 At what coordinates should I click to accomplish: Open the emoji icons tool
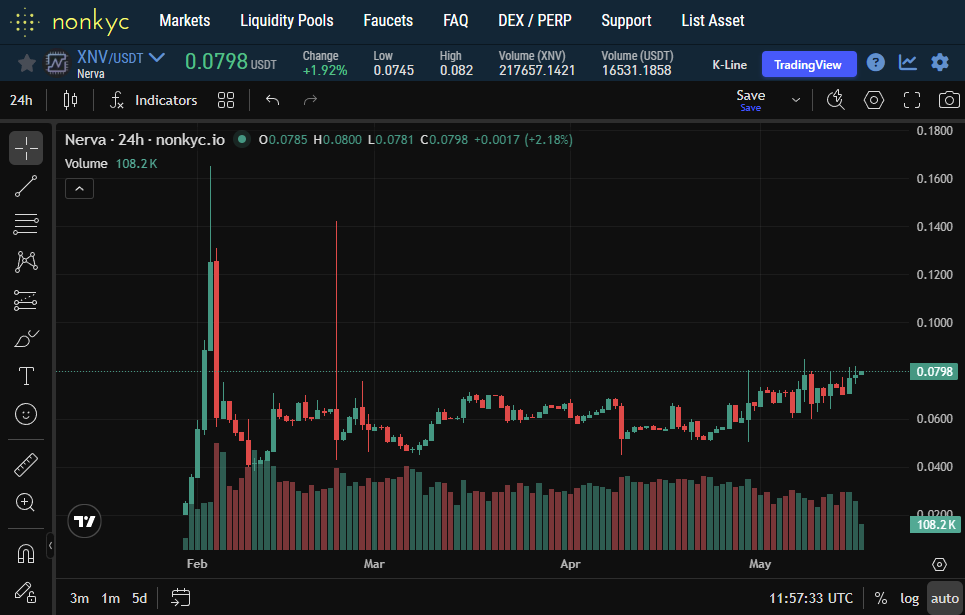26,414
